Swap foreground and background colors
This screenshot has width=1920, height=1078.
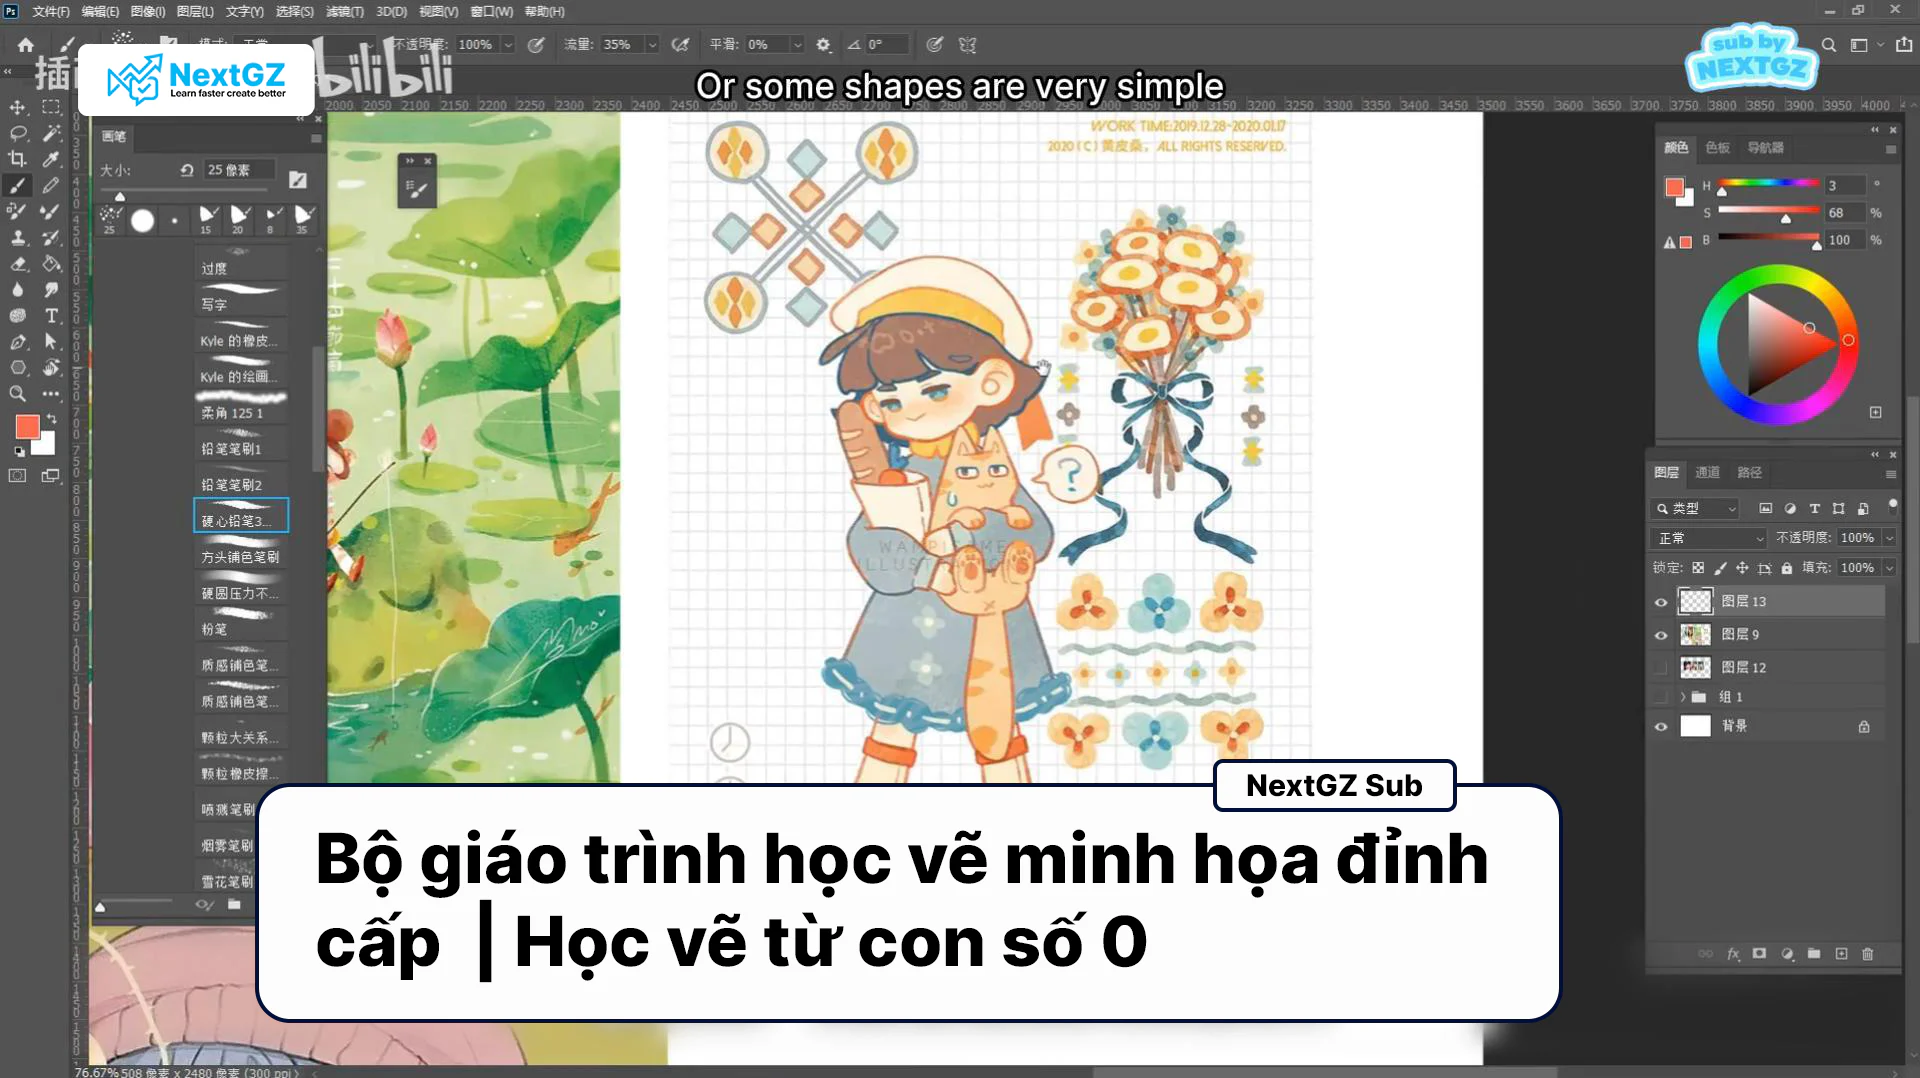tap(50, 418)
